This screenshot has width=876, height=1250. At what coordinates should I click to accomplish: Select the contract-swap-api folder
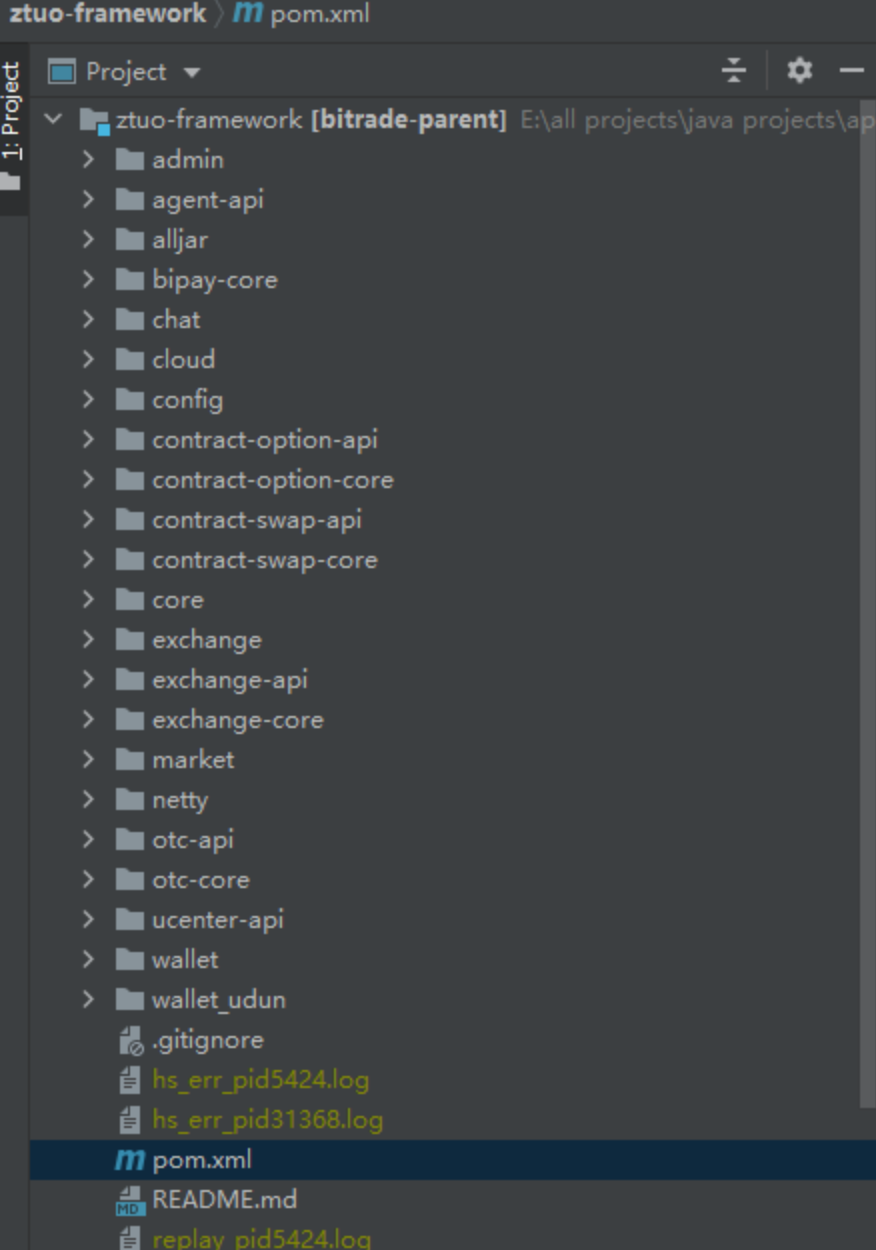[256, 520]
